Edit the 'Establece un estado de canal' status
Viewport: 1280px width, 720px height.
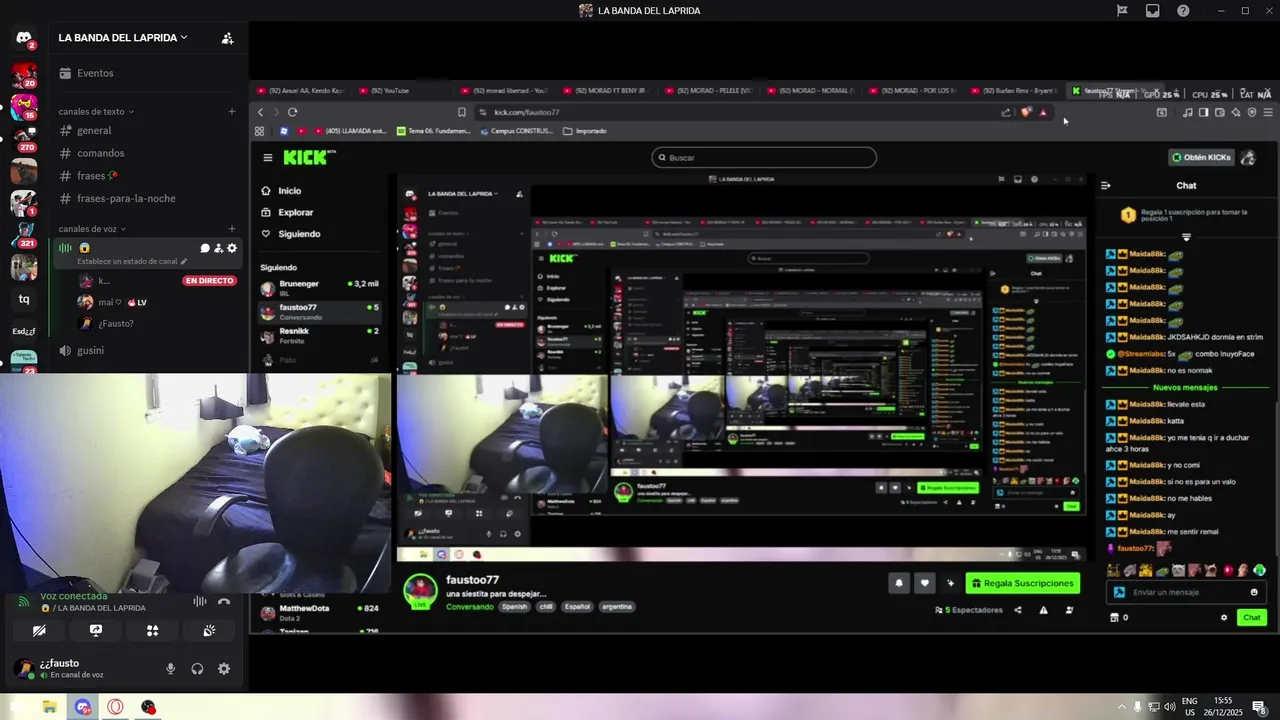click(133, 262)
